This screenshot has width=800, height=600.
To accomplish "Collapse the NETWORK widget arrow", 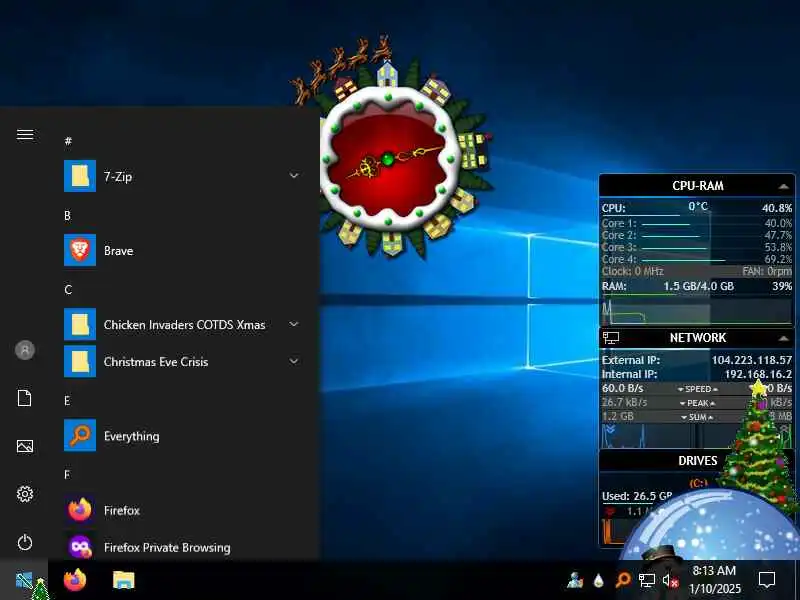I will point(784,338).
